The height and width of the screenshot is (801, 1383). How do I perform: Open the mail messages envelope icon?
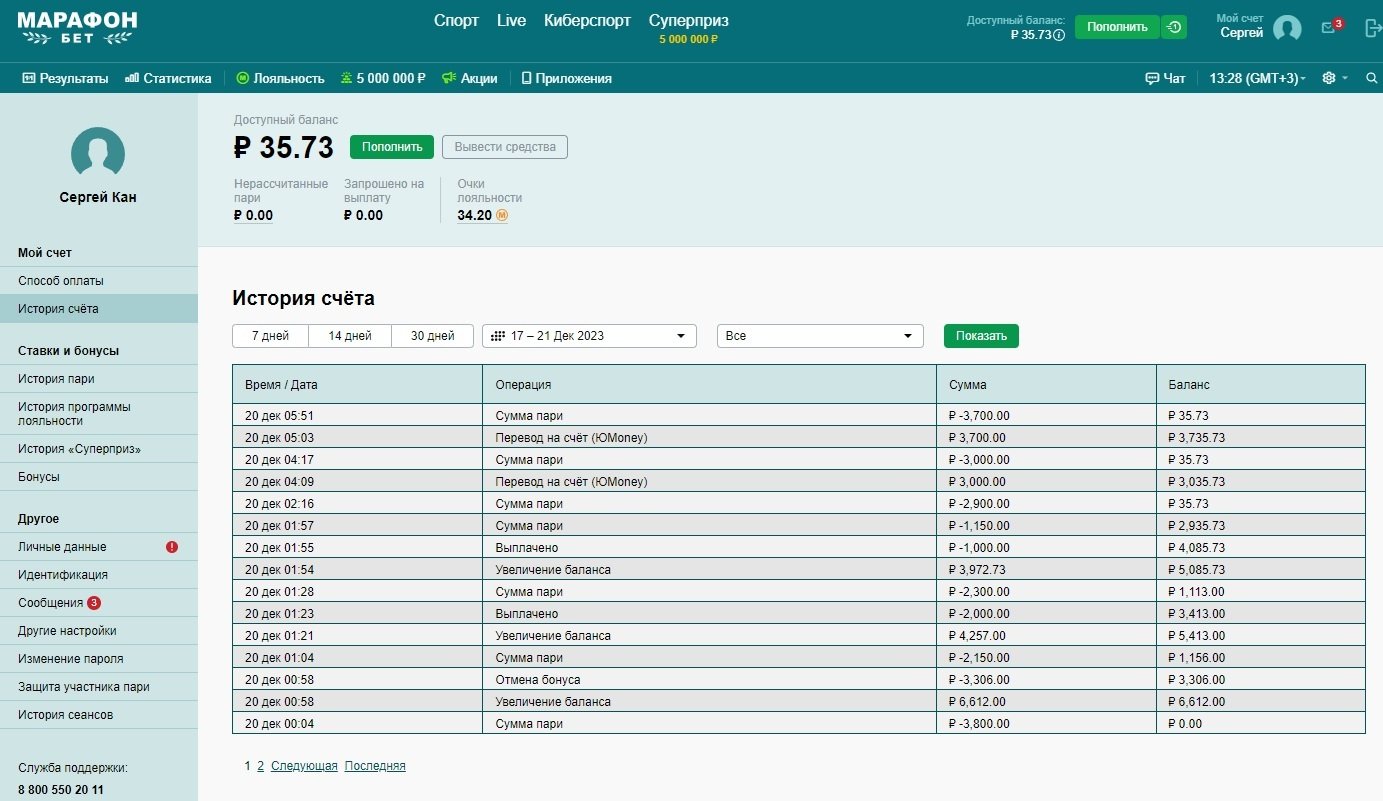point(1329,28)
